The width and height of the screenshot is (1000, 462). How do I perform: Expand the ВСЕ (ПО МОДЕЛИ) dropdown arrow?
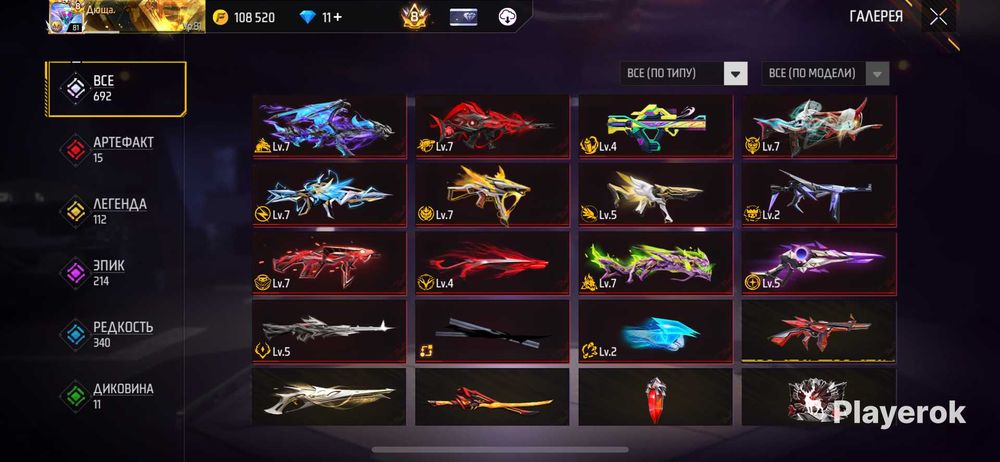[x=877, y=73]
